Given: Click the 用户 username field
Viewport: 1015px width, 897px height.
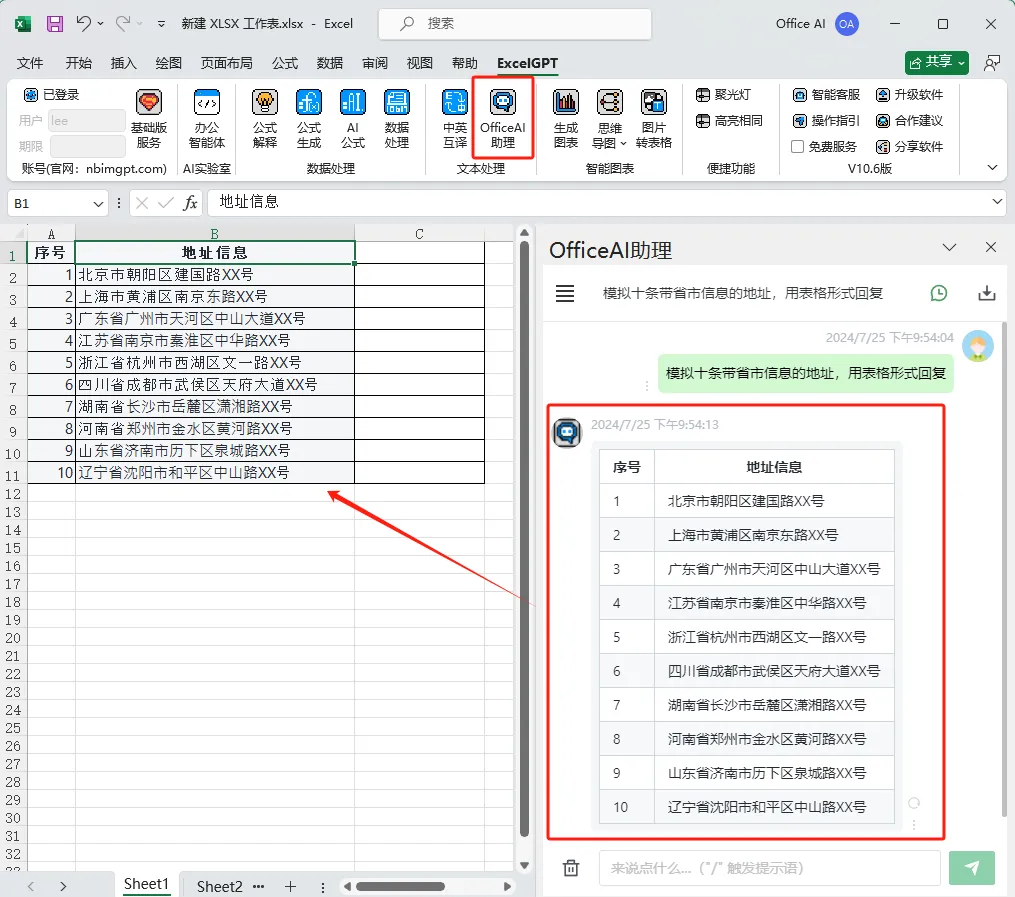Looking at the screenshot, I should click(87, 121).
